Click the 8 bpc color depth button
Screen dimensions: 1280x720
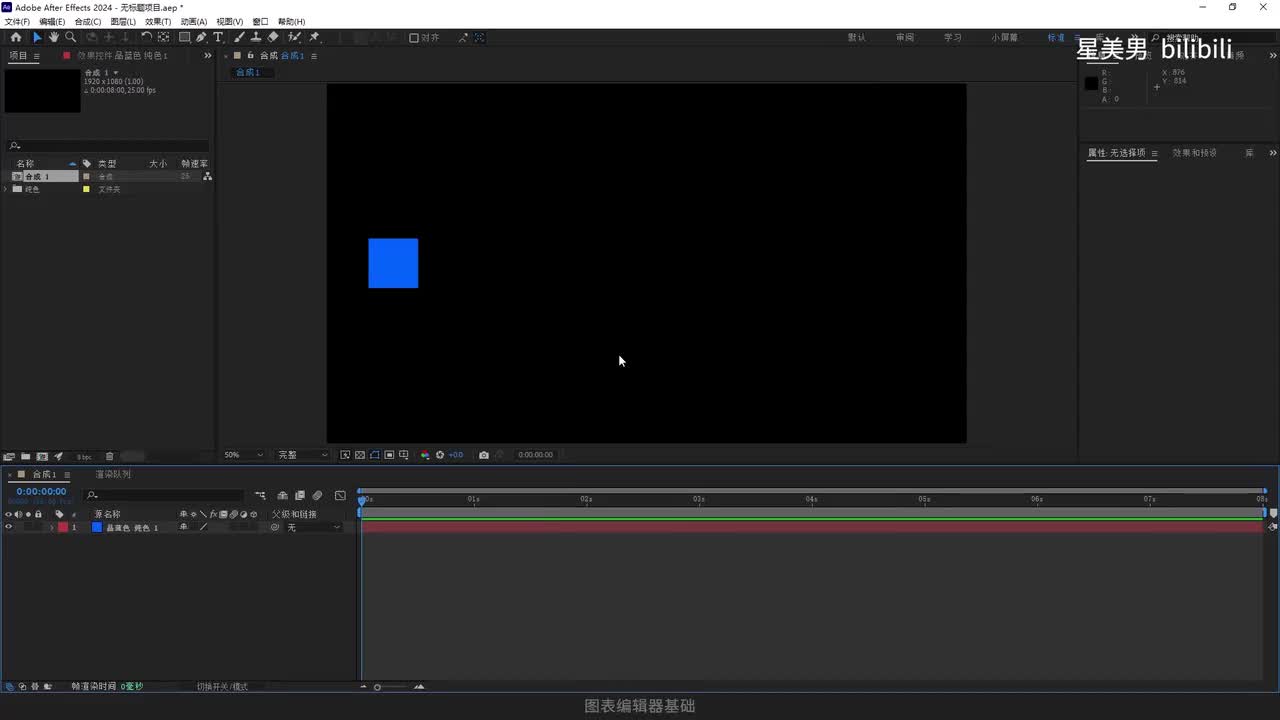coord(84,457)
